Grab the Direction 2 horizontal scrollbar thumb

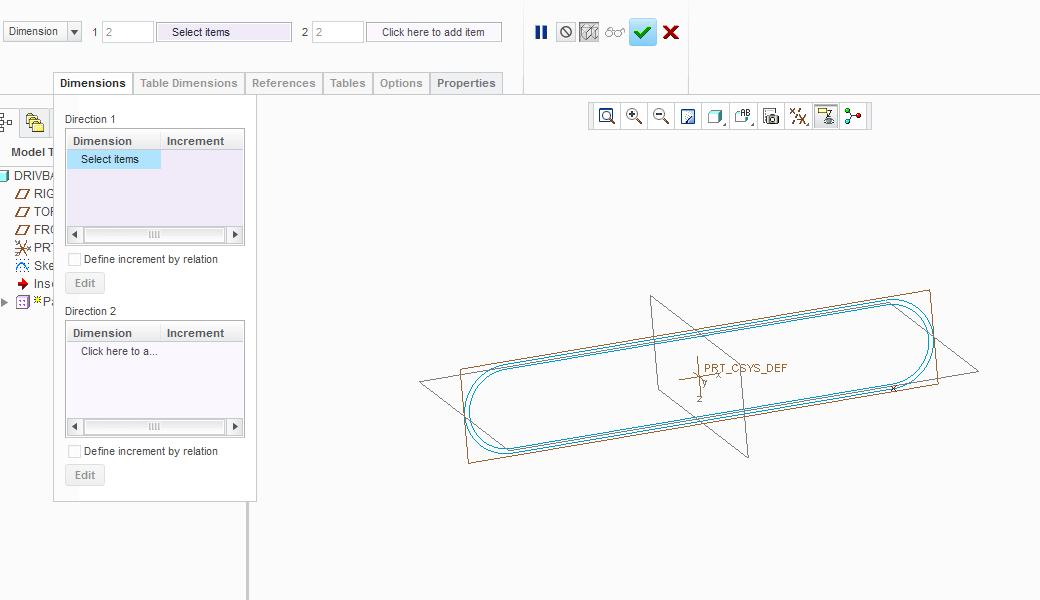tap(154, 427)
